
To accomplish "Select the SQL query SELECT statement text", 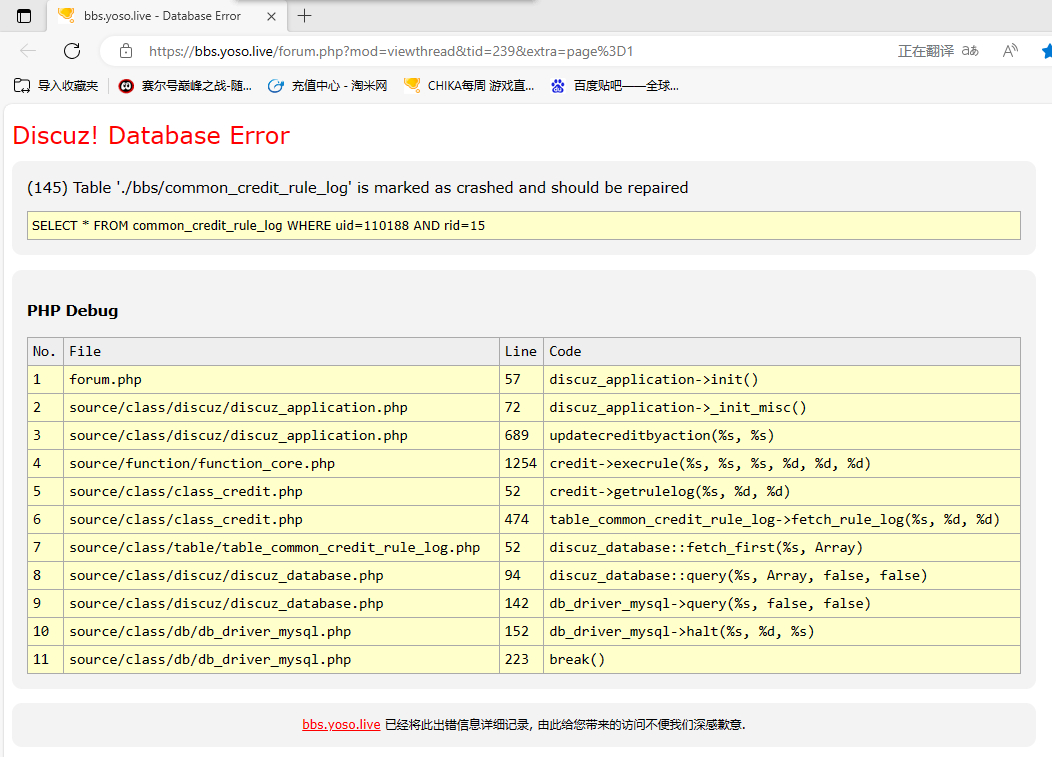I will (258, 225).
